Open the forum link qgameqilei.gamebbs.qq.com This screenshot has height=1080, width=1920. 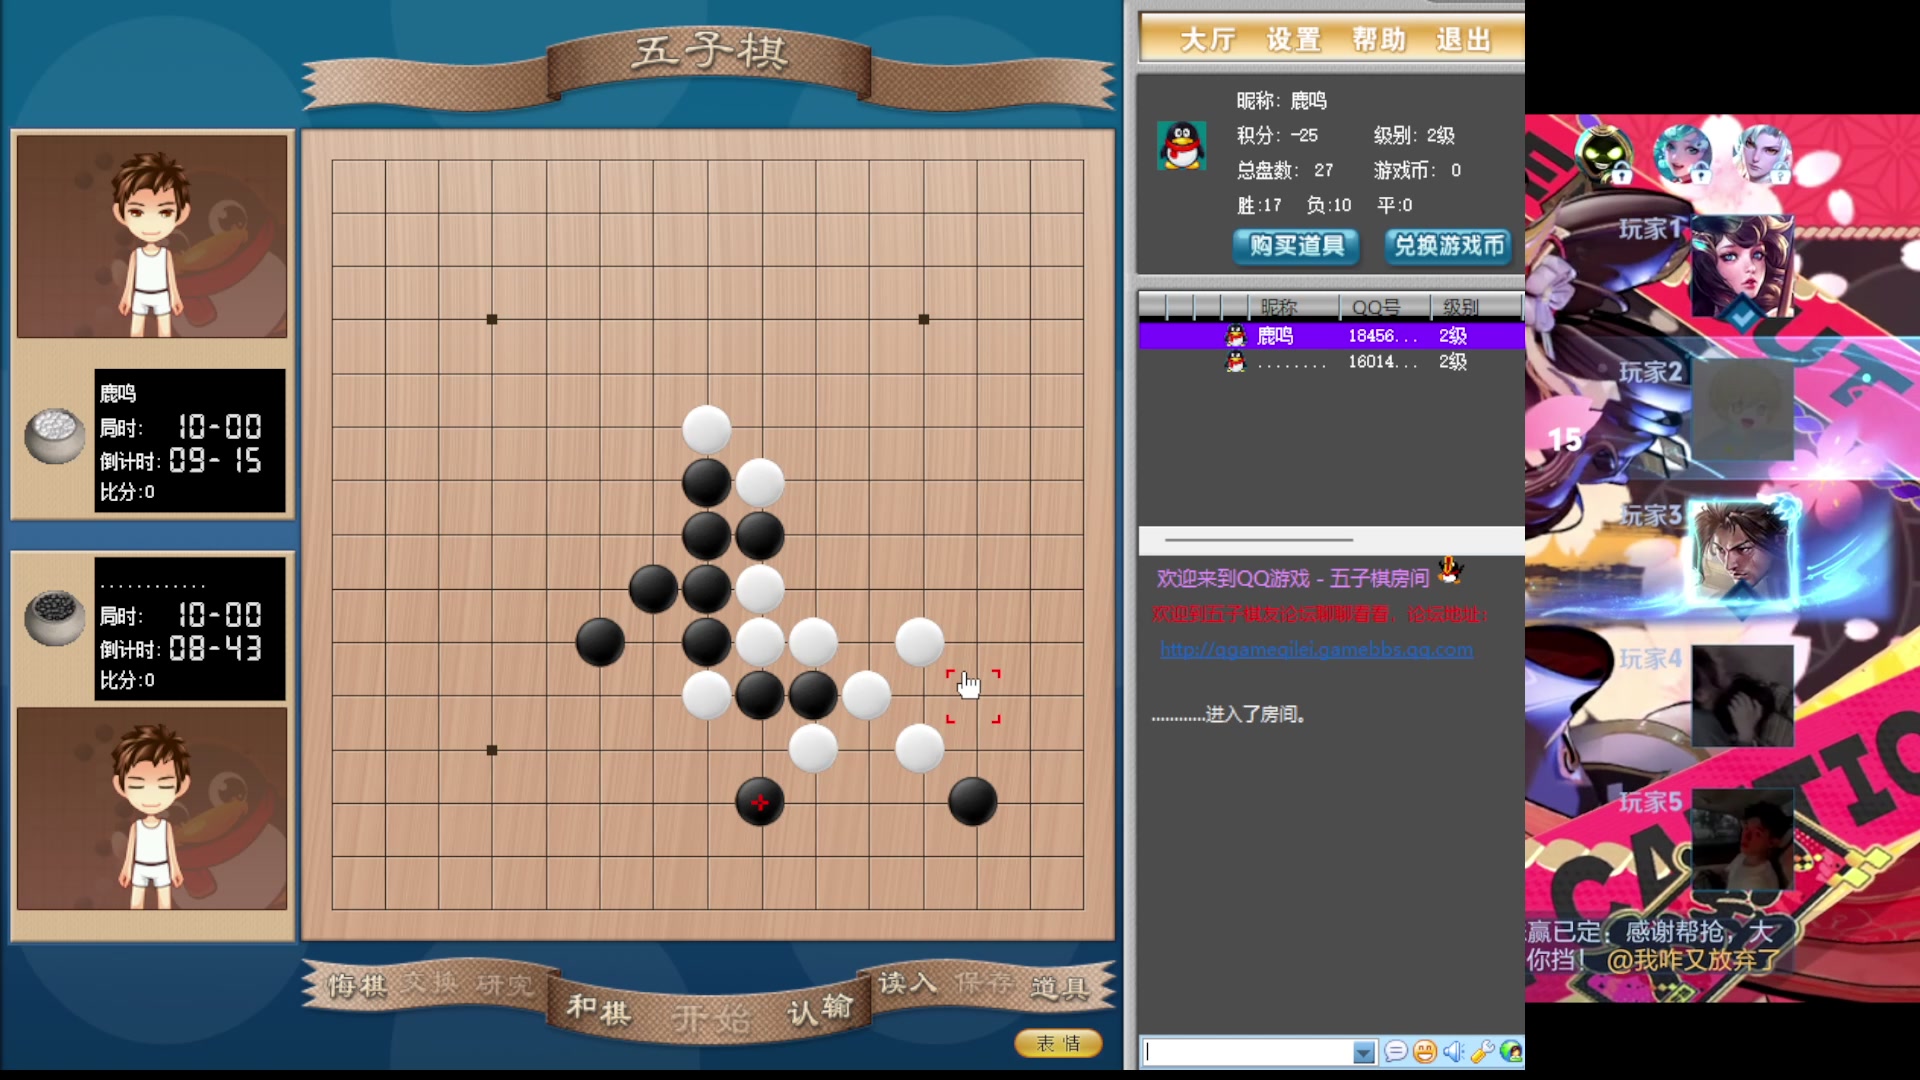coord(1316,650)
